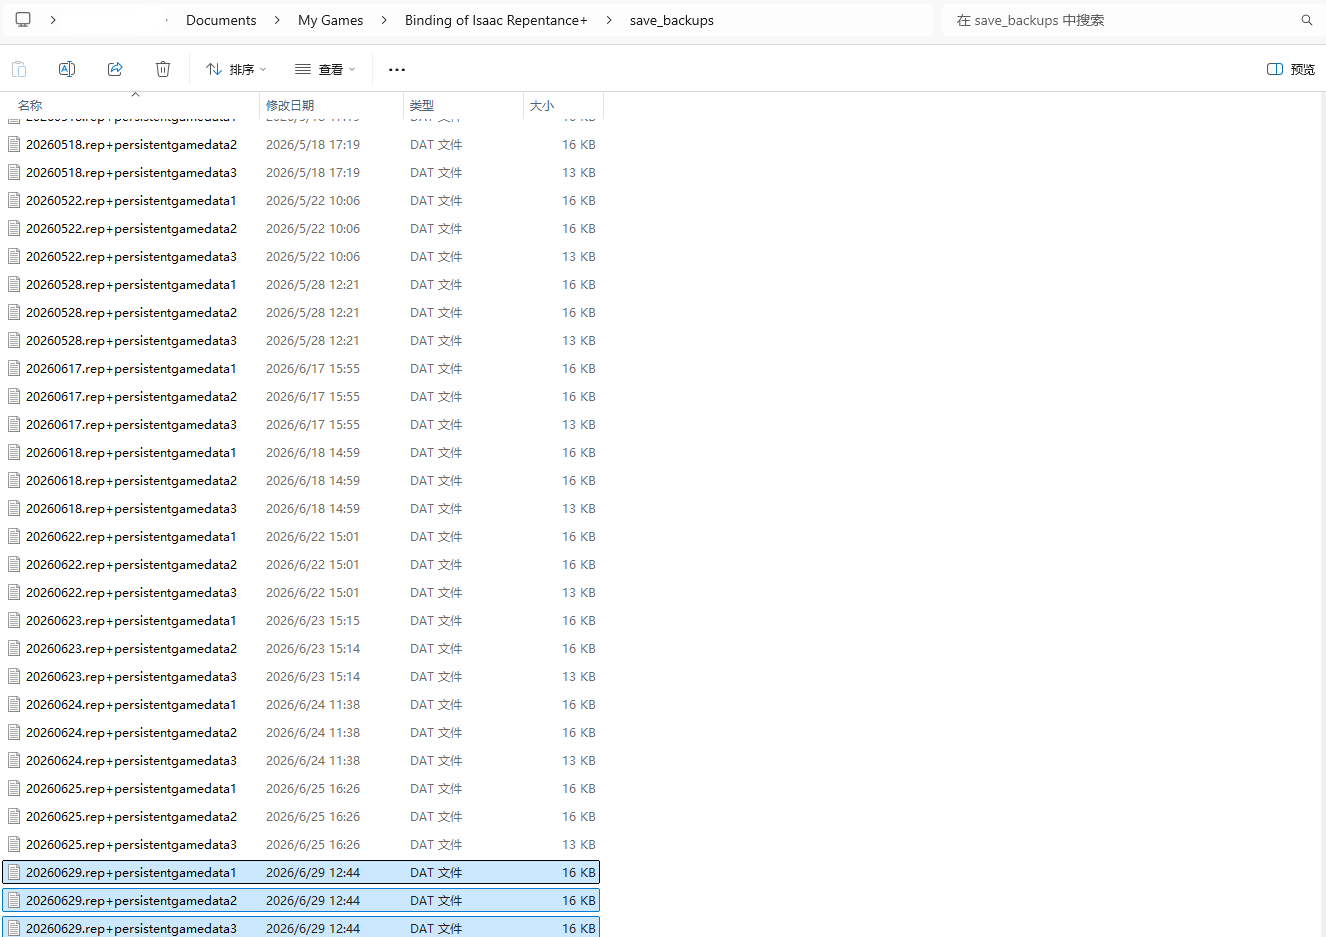Select file 20260522.rep+persistentgamedata3
The width and height of the screenshot is (1326, 937).
click(301, 256)
